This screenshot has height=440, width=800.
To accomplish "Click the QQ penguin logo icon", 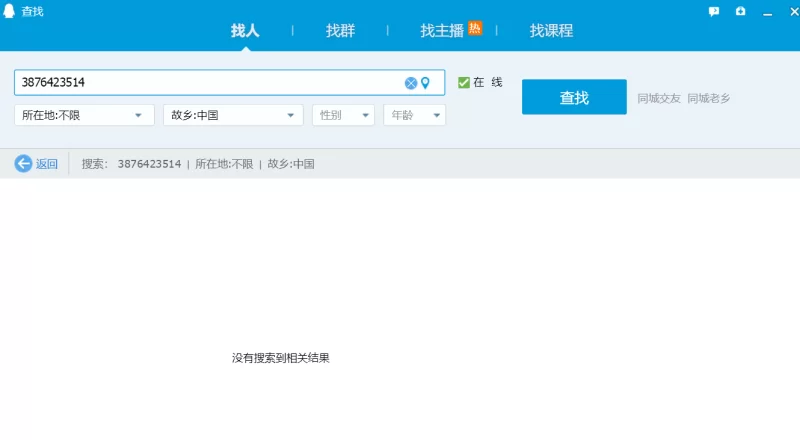I will pyautogui.click(x=11, y=11).
